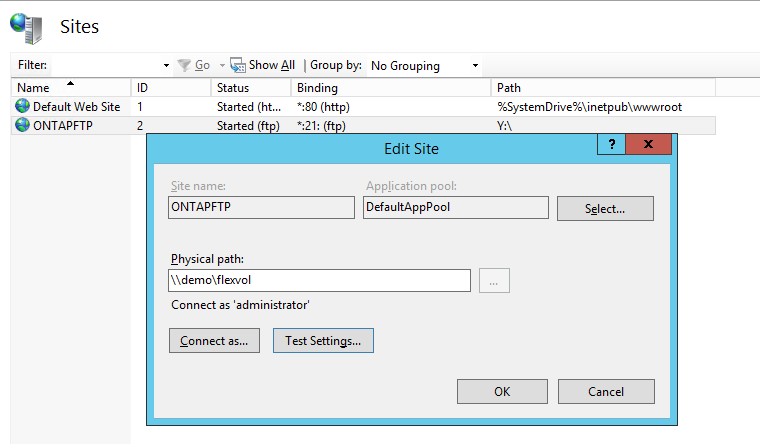Select the 'Default Web Site' row name

77,107
